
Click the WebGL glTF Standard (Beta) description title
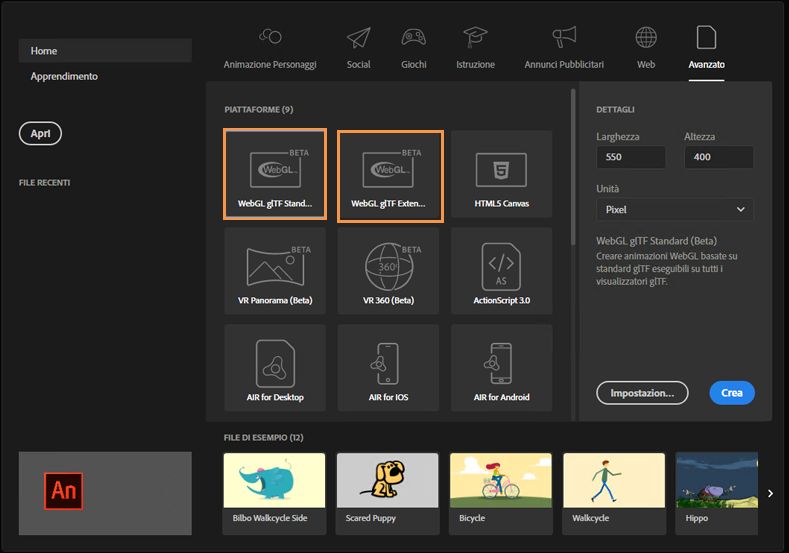pos(656,241)
